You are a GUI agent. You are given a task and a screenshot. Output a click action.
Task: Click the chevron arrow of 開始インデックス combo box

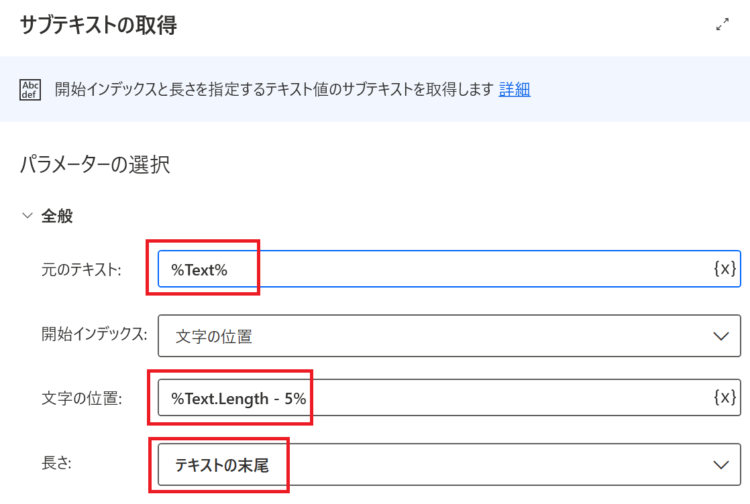(721, 336)
